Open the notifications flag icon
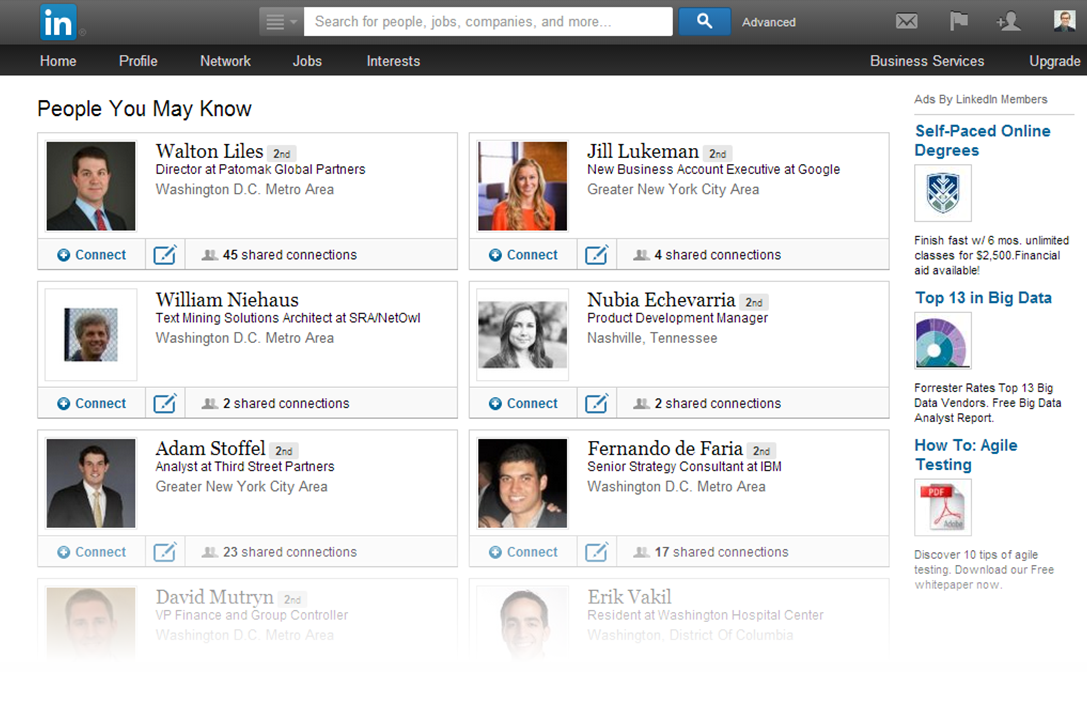Screen dimensions: 1087x717 click(x=958, y=22)
